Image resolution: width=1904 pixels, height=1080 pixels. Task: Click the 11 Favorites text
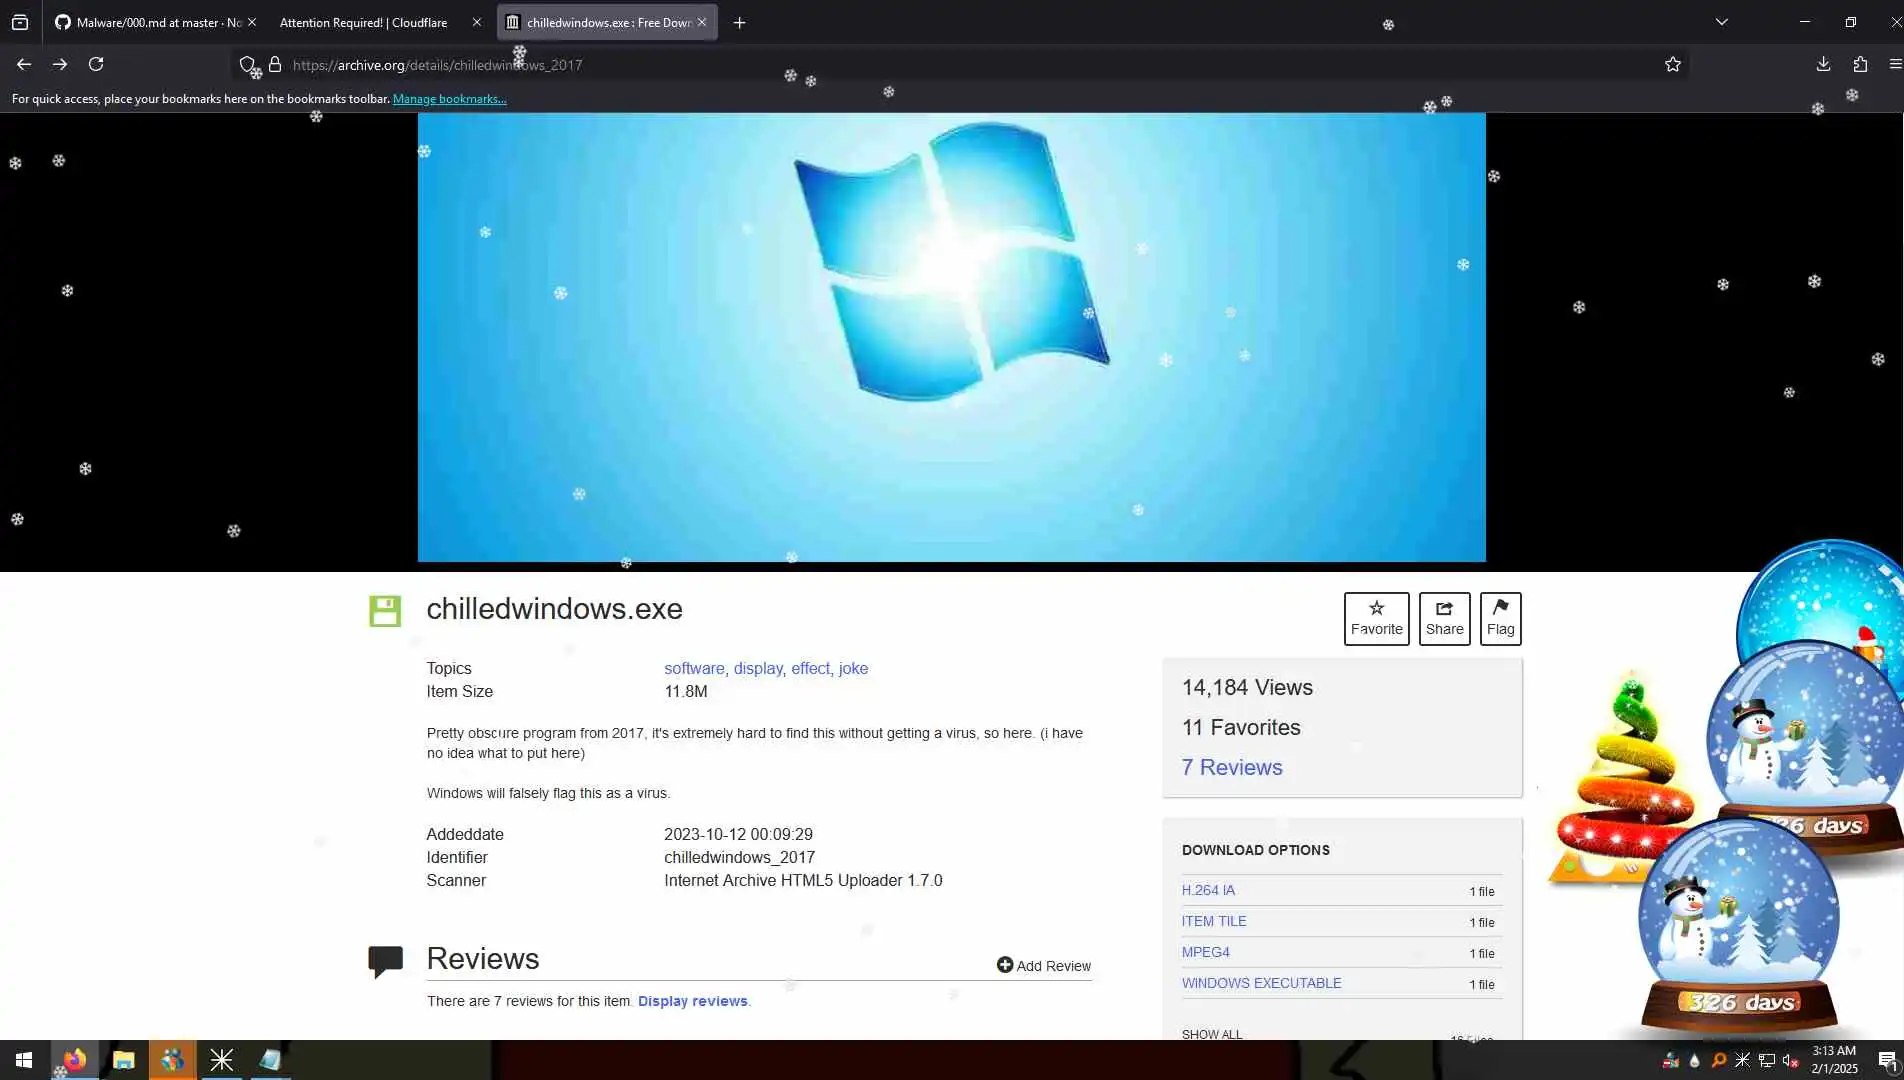1241,727
